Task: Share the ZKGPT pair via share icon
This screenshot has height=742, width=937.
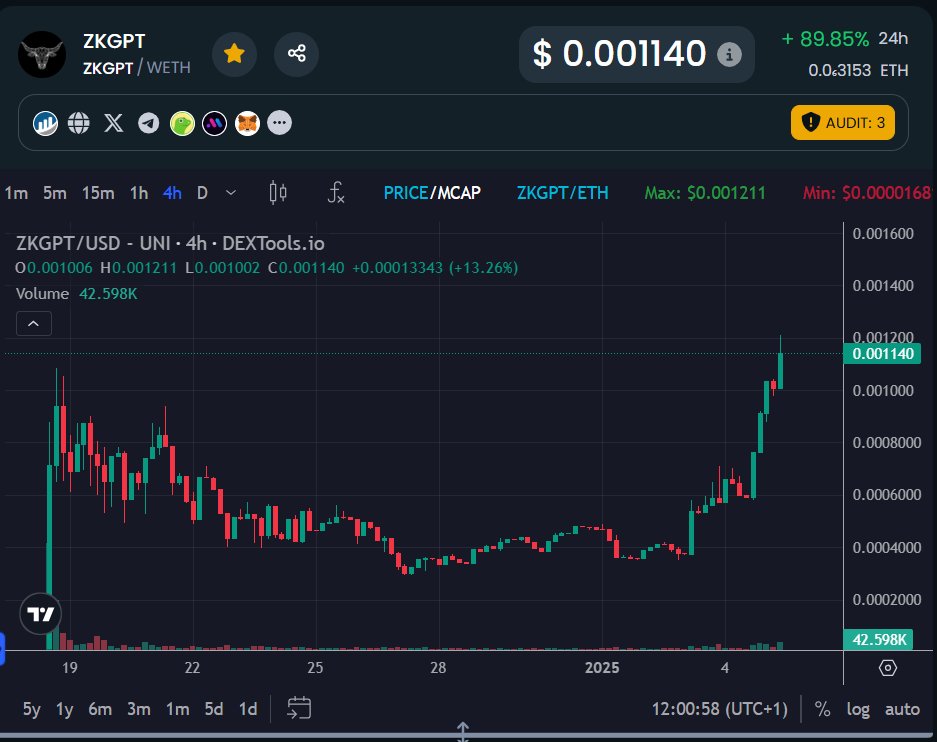Action: pos(296,54)
